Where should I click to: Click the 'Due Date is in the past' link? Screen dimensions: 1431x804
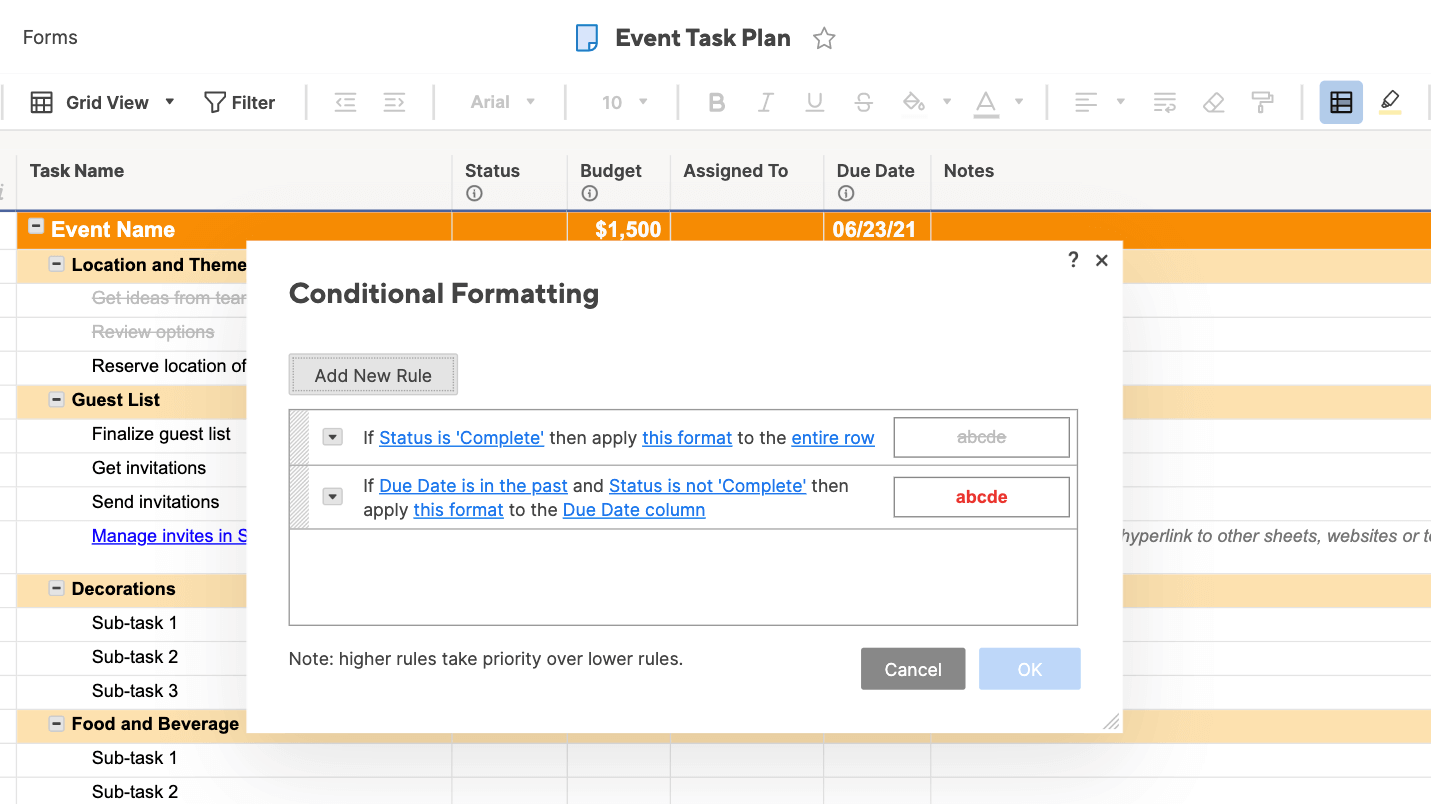pyautogui.click(x=473, y=486)
